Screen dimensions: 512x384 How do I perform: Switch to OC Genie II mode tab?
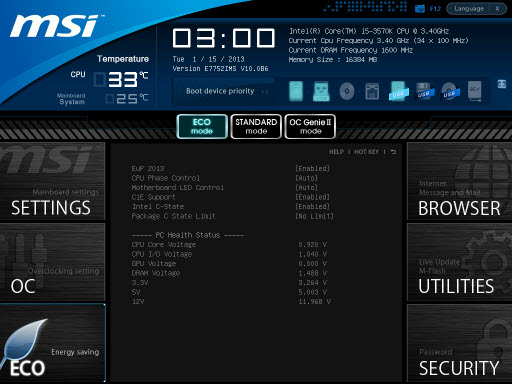pyautogui.click(x=310, y=126)
